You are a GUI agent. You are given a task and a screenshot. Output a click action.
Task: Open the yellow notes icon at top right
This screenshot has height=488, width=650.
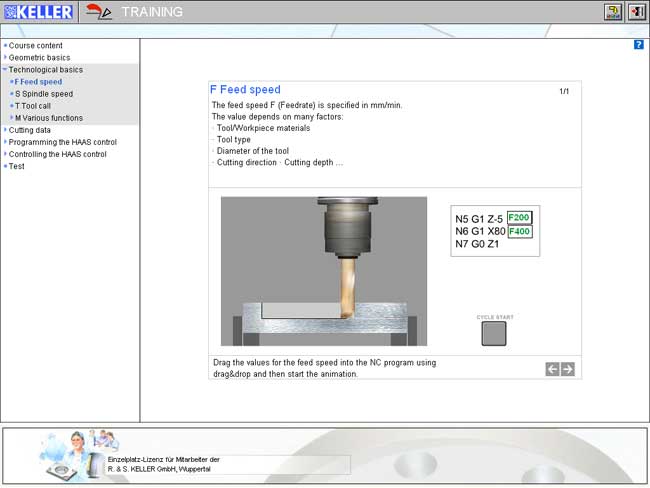pos(613,12)
